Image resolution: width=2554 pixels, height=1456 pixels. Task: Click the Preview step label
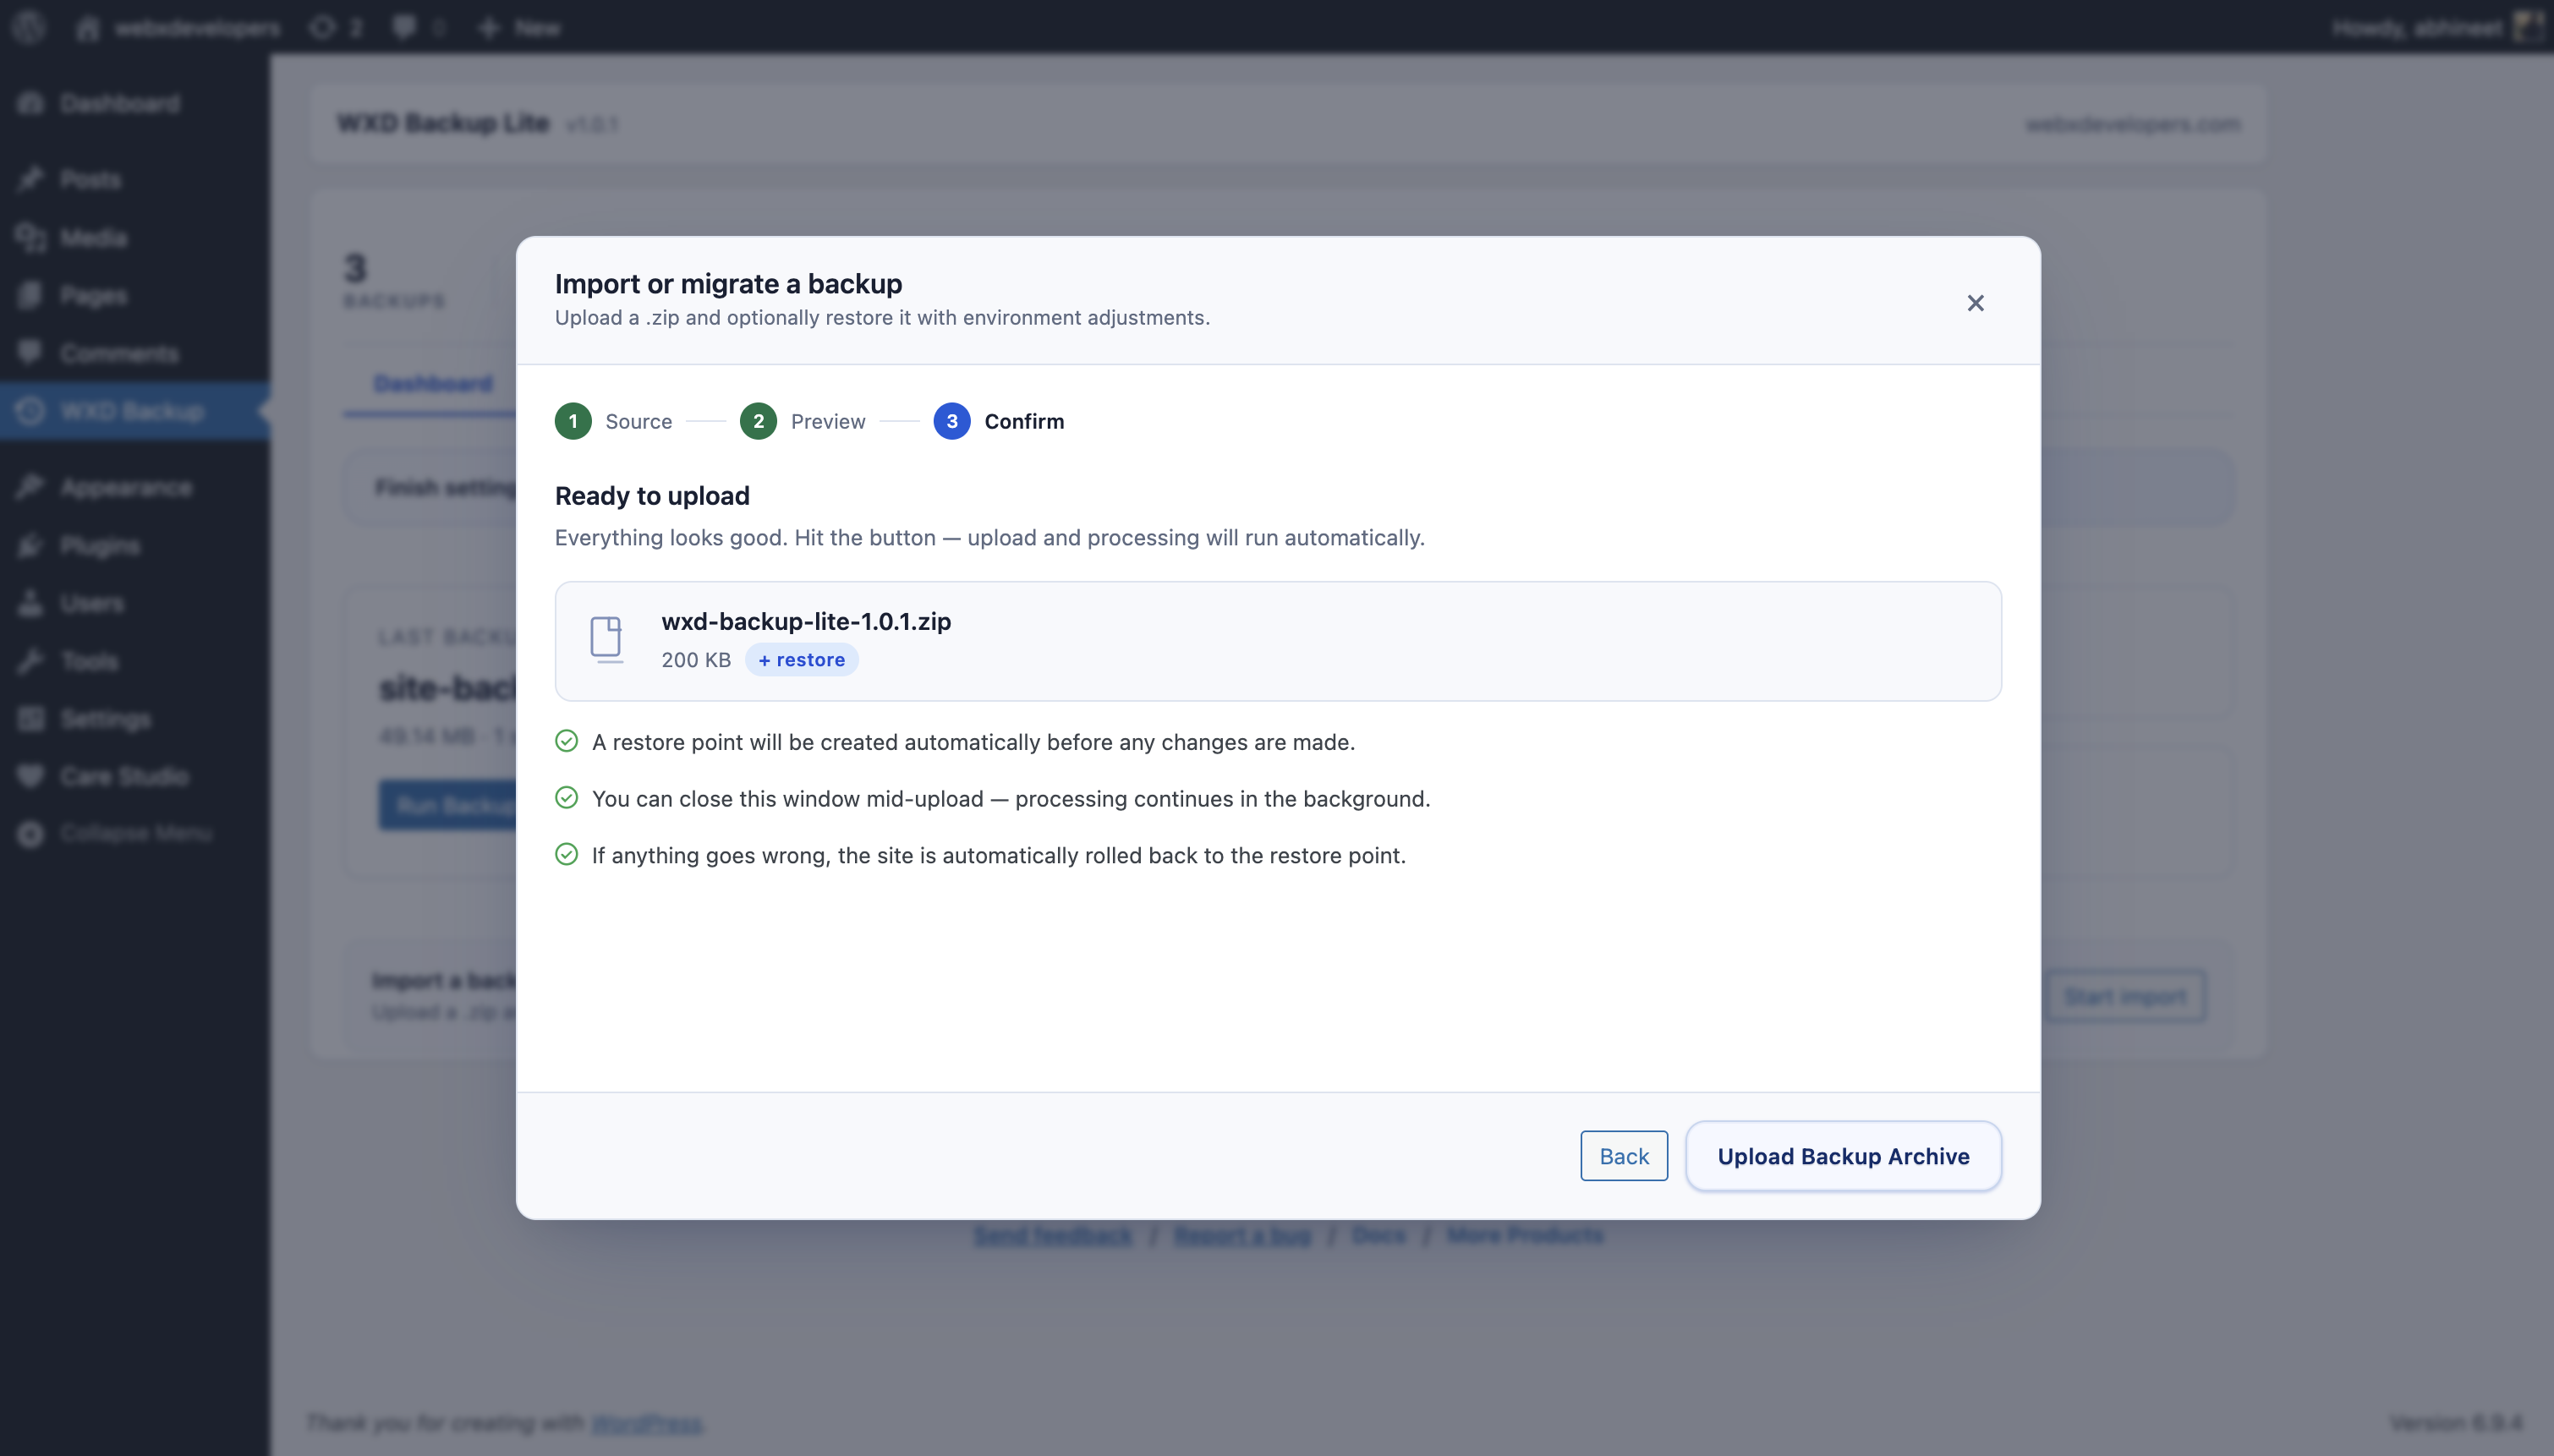[x=828, y=421]
